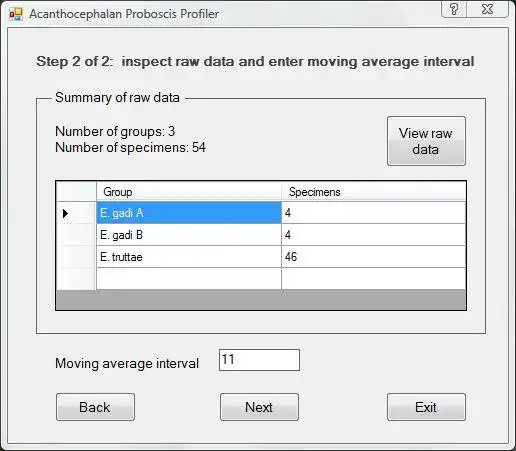Screen dimensions: 516x451
Task: Close the Acanthocephalan Proboscis Profiler window
Action: (487, 9)
